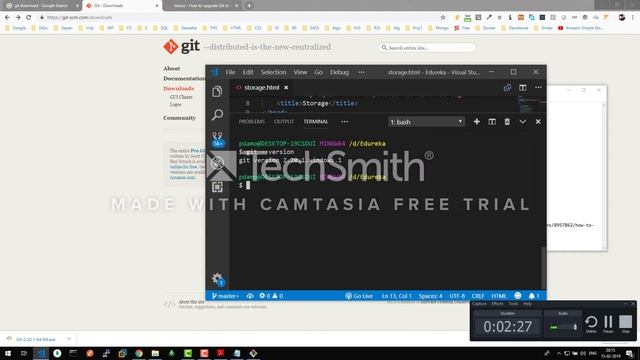
Task: Open the Manage gear icon in VS Code
Action: click(217, 279)
